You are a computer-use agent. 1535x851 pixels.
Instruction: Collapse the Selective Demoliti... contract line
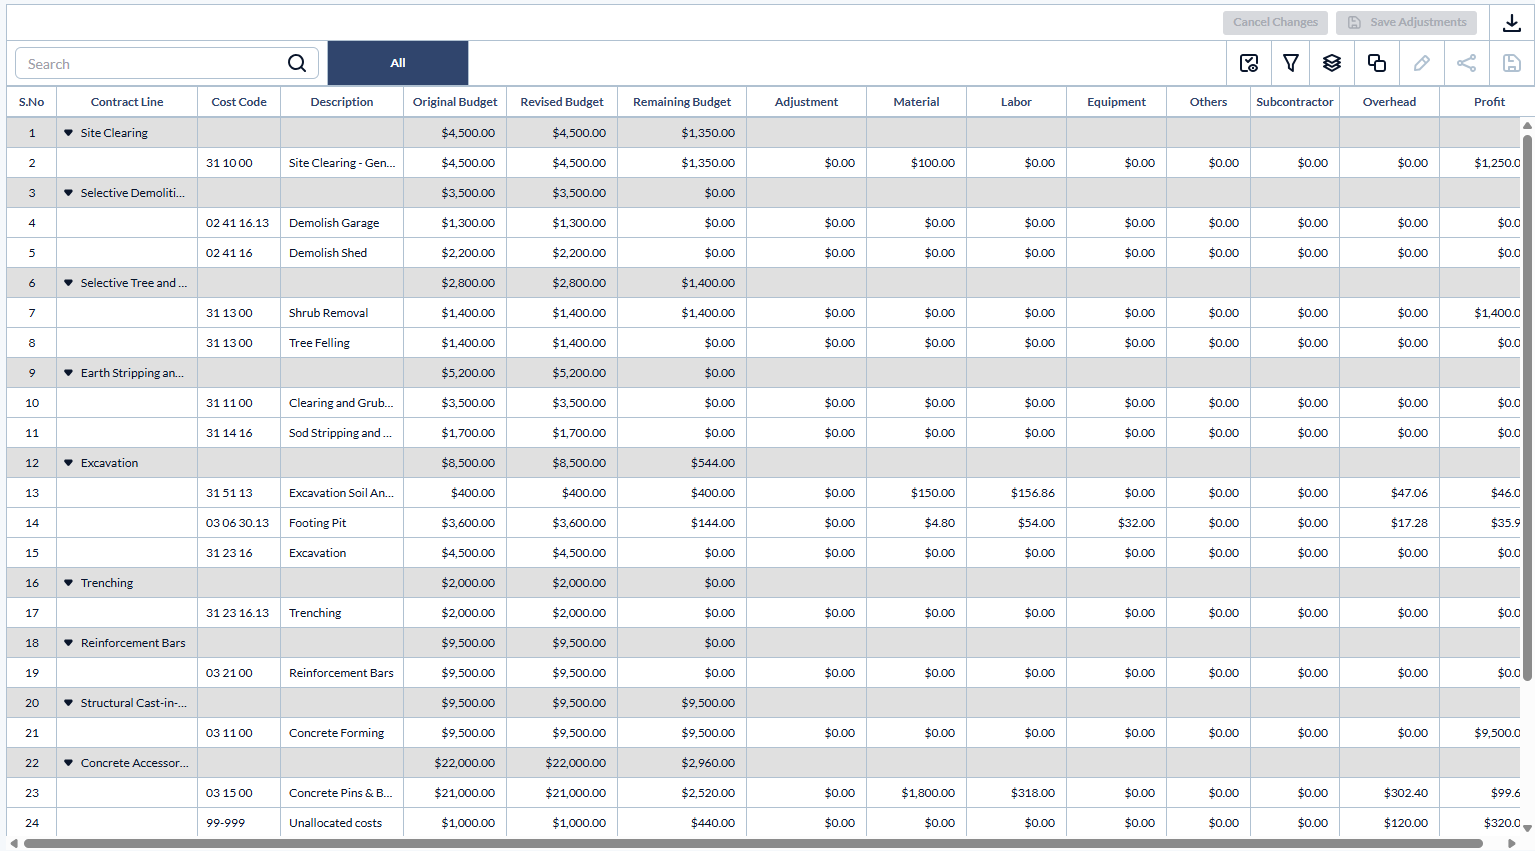coord(68,193)
